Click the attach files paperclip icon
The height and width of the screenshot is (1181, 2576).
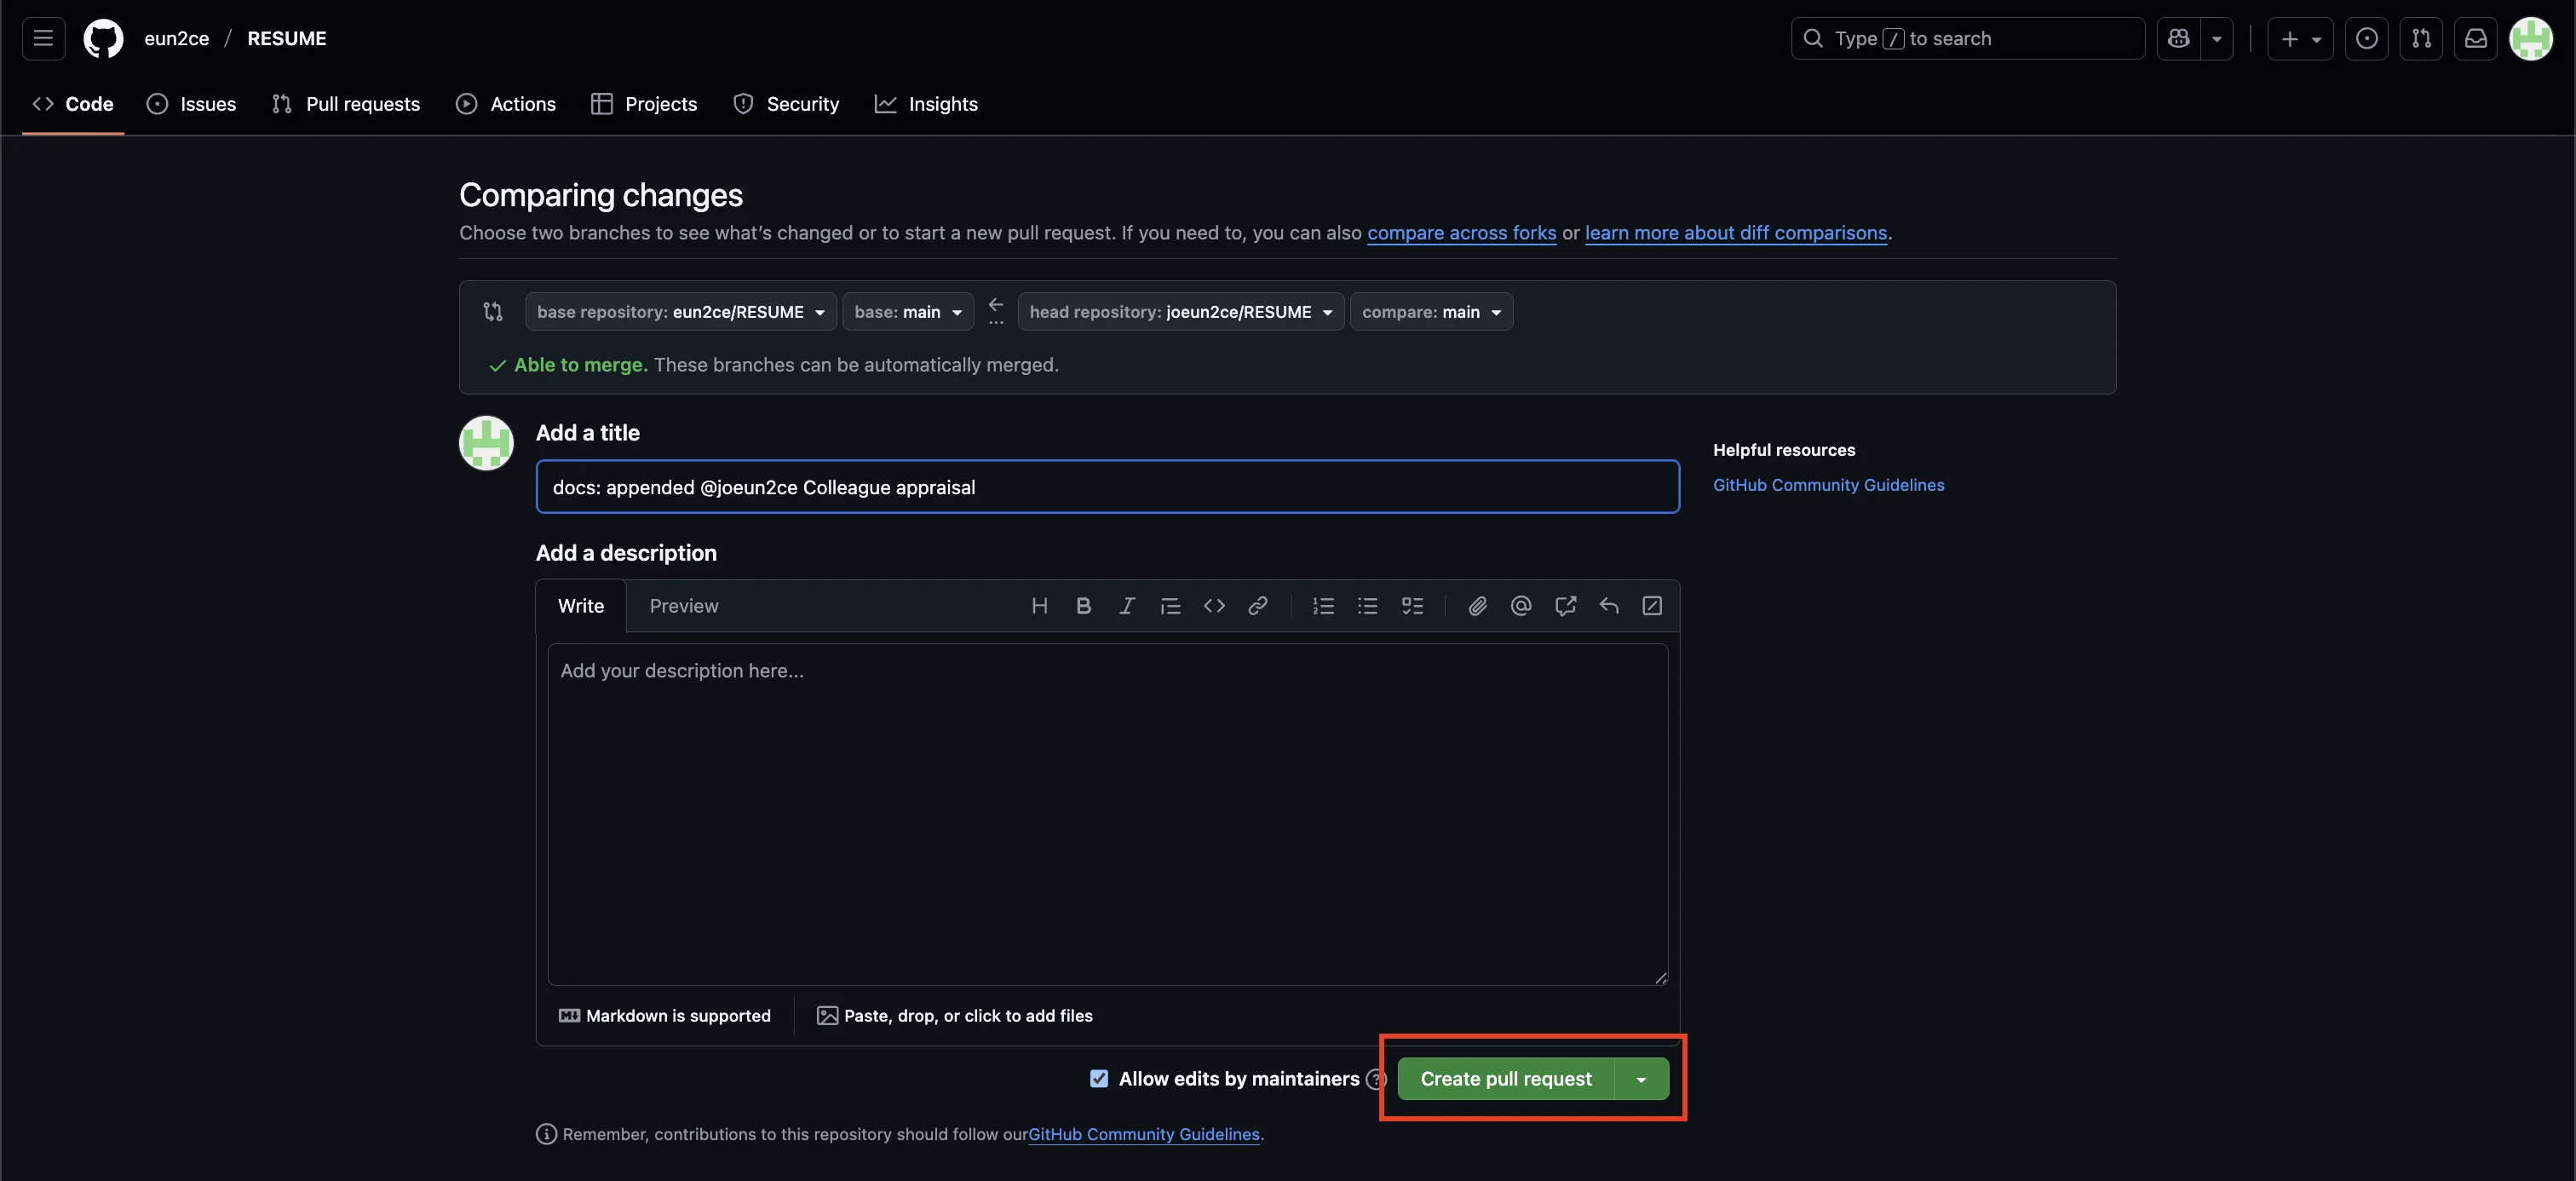pyautogui.click(x=1477, y=606)
